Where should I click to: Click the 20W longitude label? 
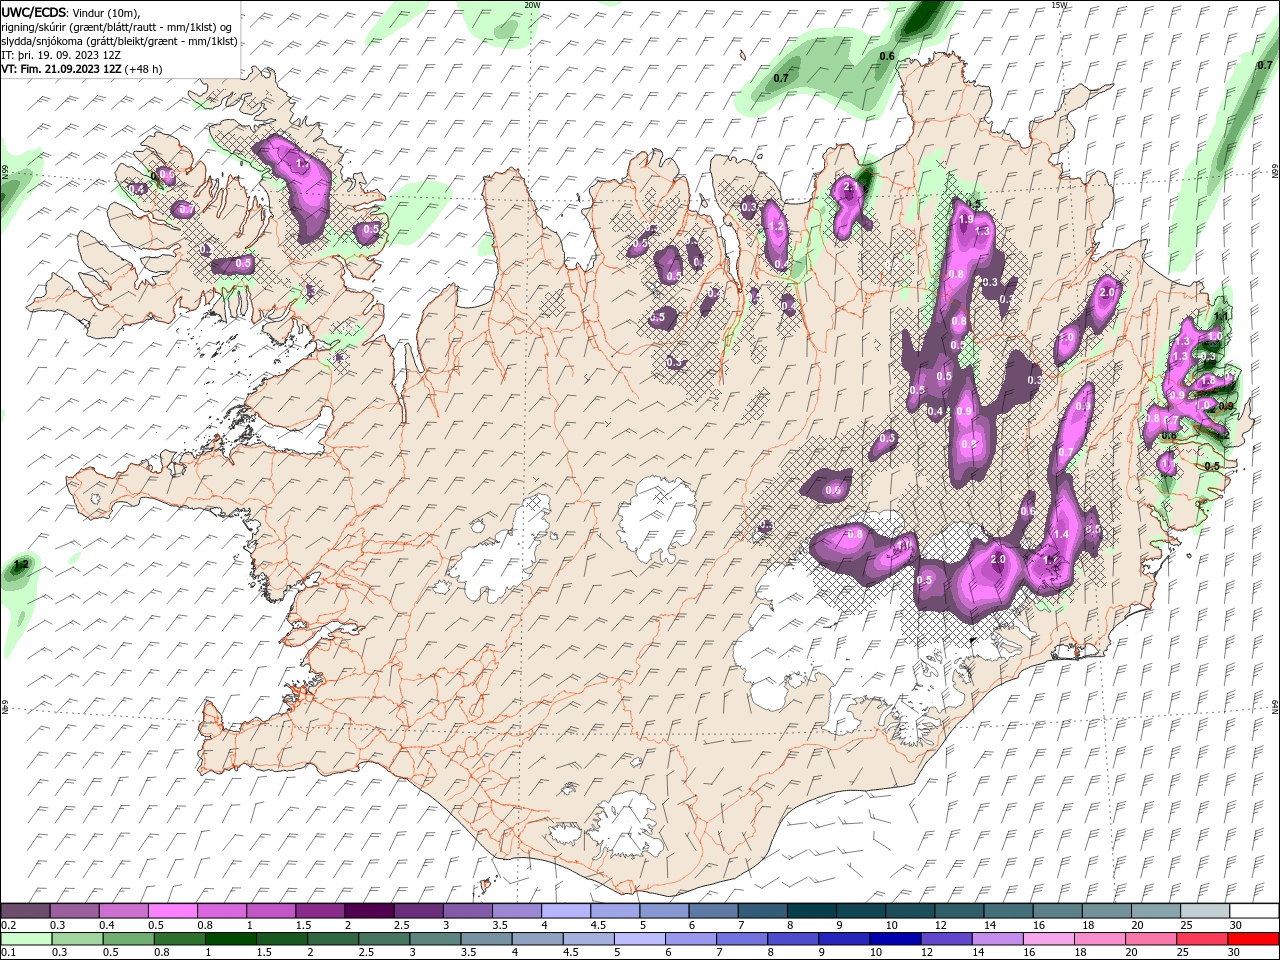click(x=532, y=5)
